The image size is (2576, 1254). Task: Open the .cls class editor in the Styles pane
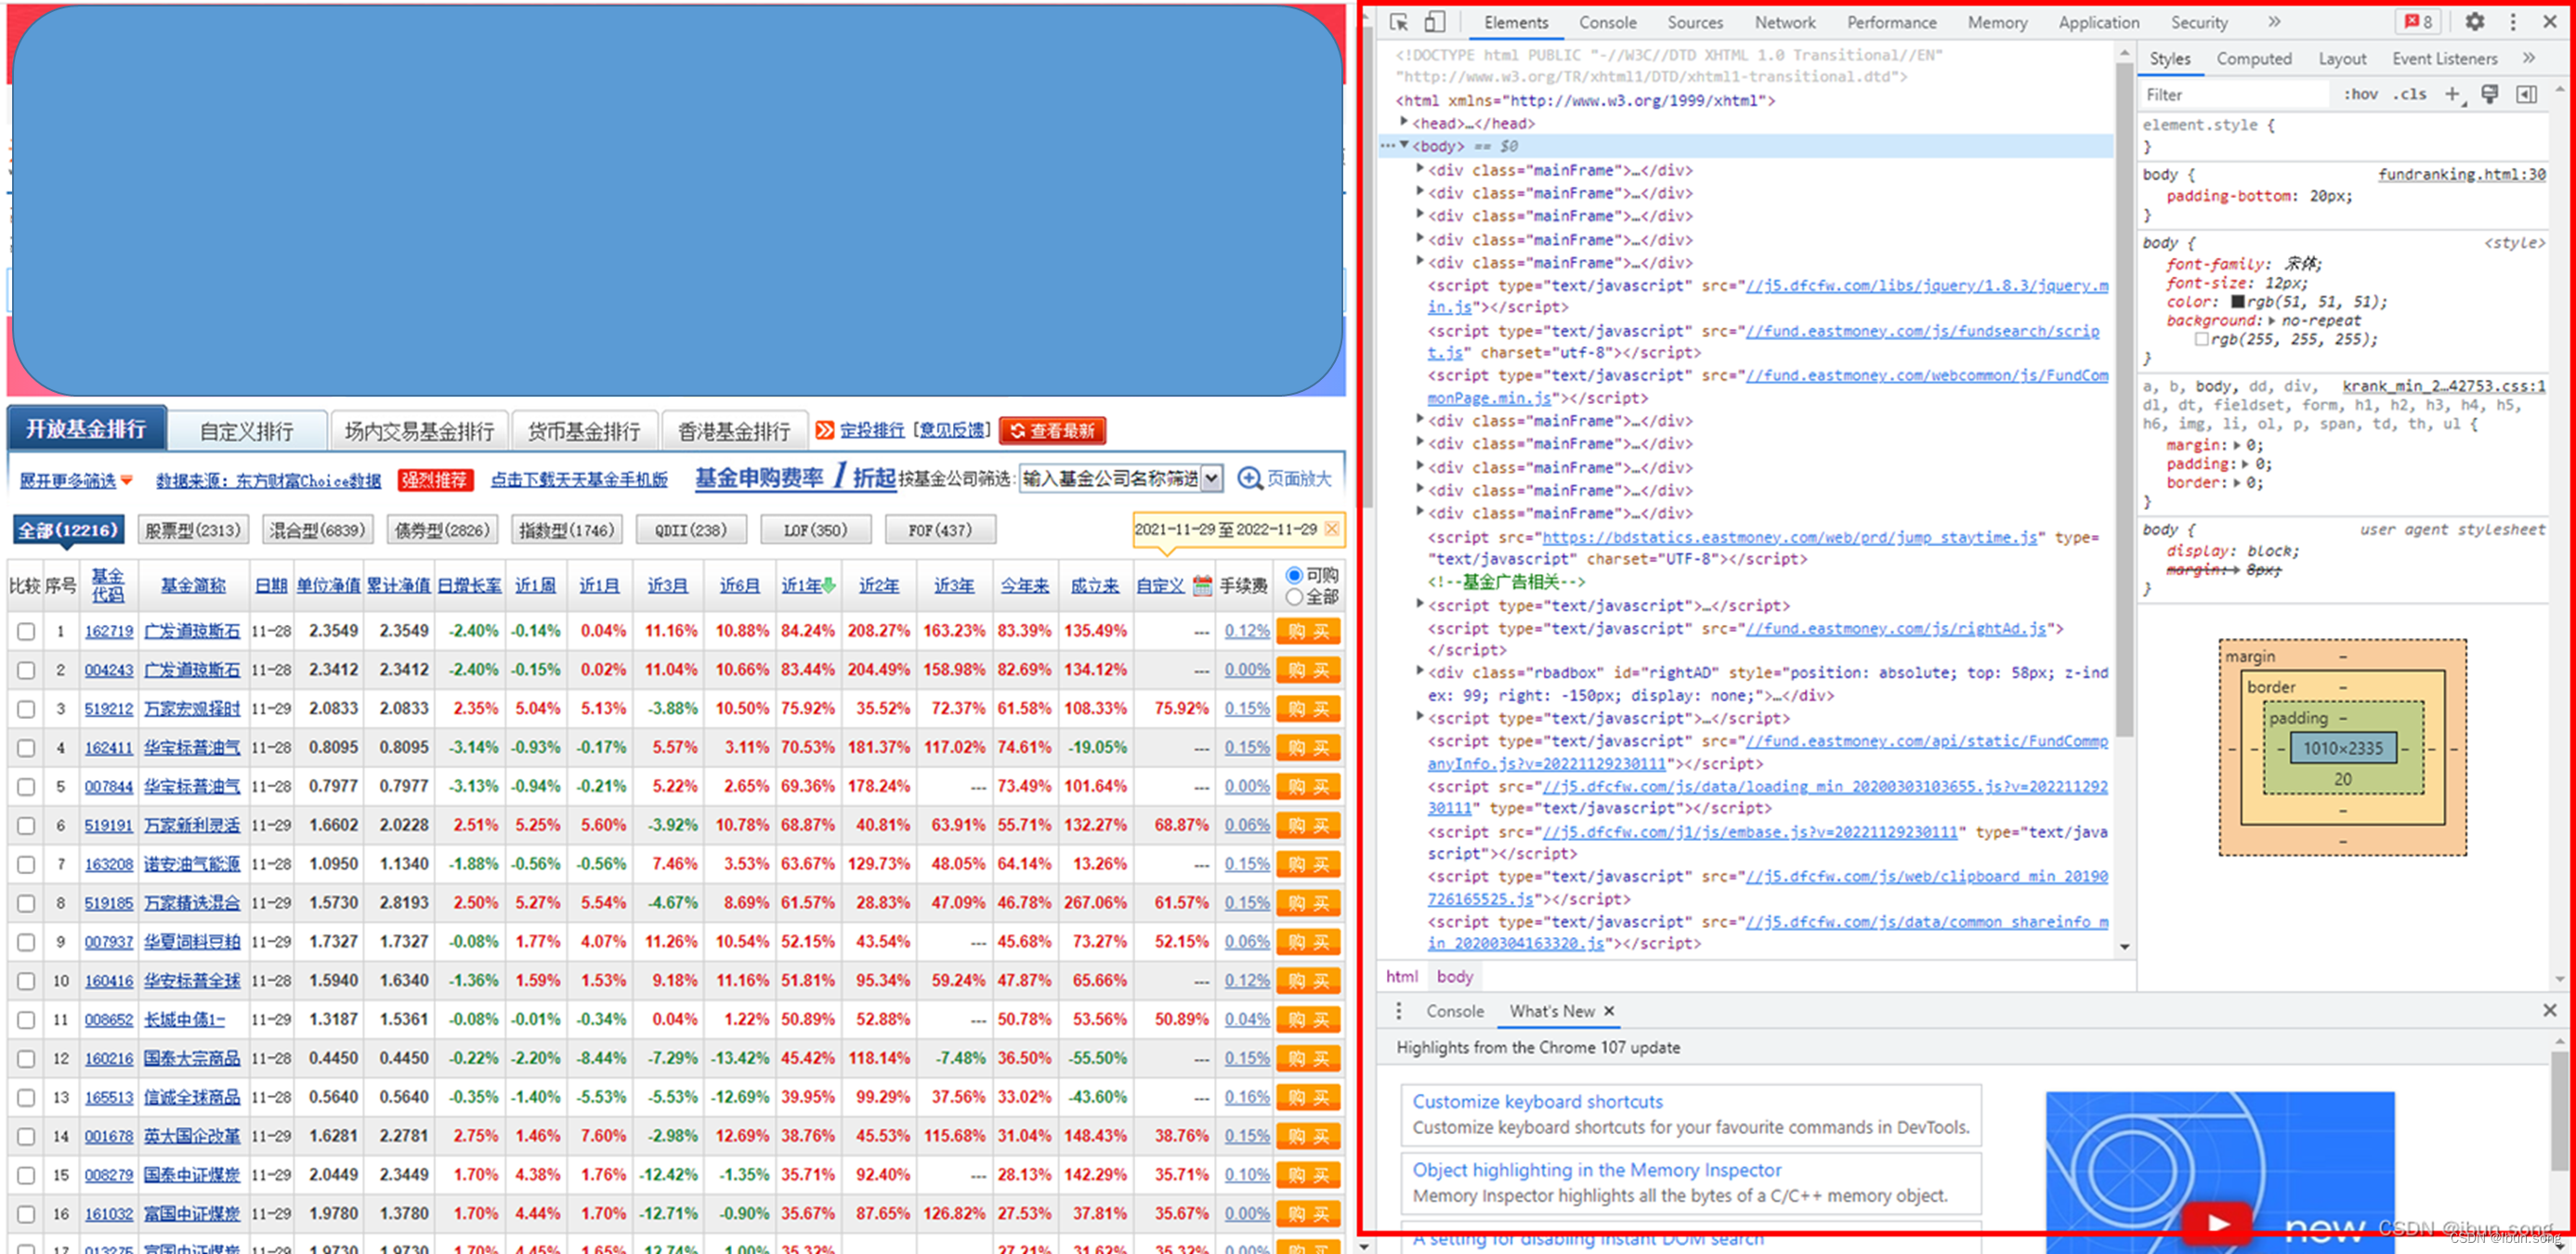[2409, 94]
